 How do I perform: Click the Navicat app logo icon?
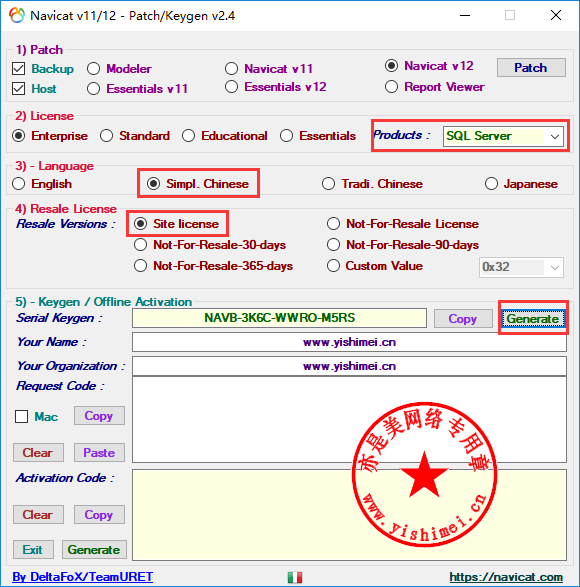[x=16, y=15]
